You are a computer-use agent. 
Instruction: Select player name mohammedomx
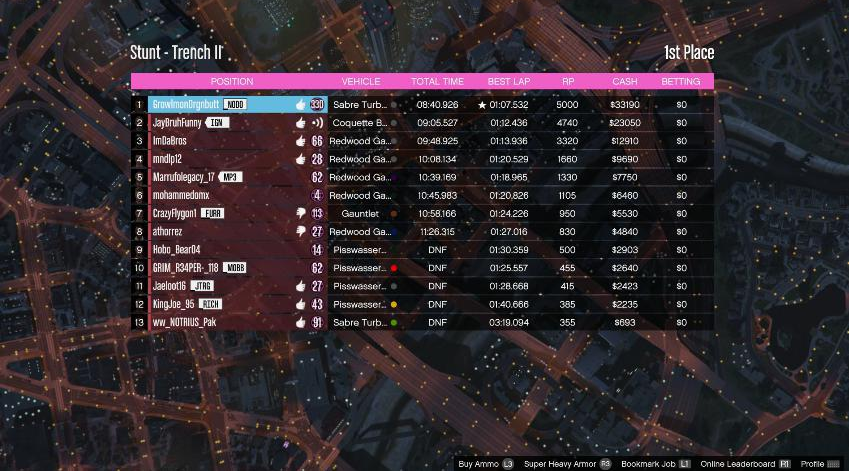coord(181,195)
